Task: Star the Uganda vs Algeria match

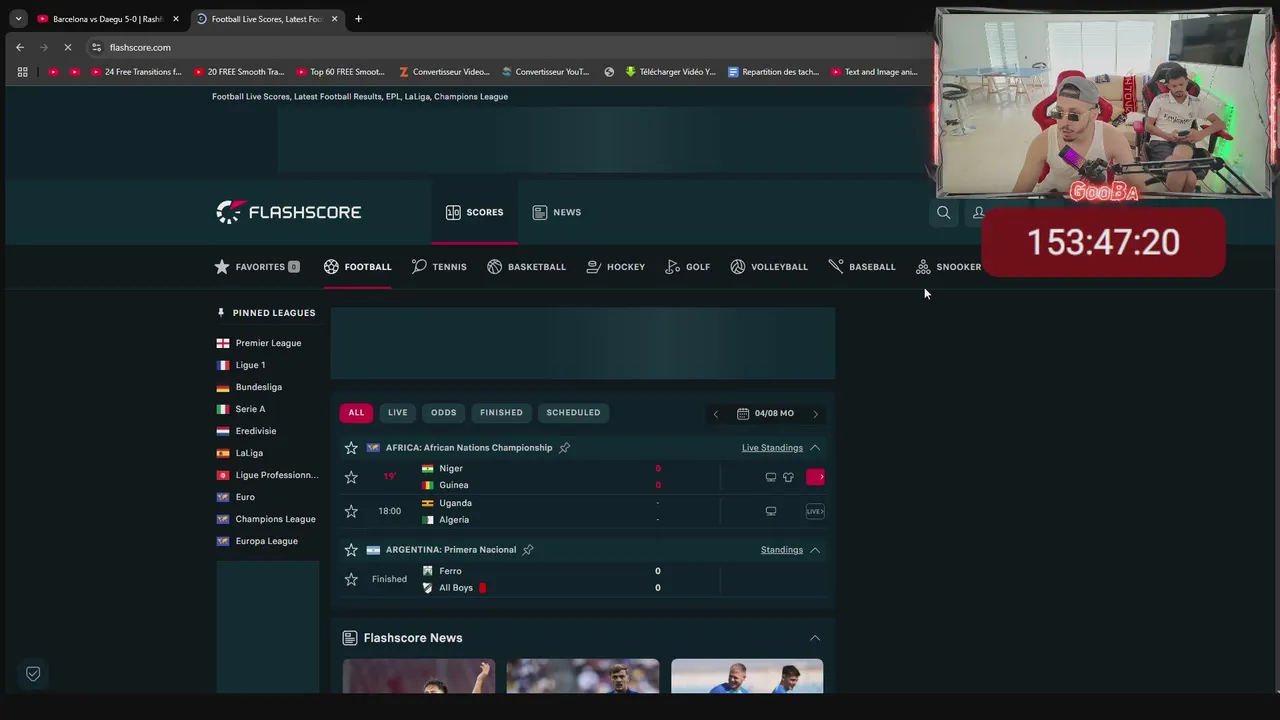Action: tap(351, 511)
